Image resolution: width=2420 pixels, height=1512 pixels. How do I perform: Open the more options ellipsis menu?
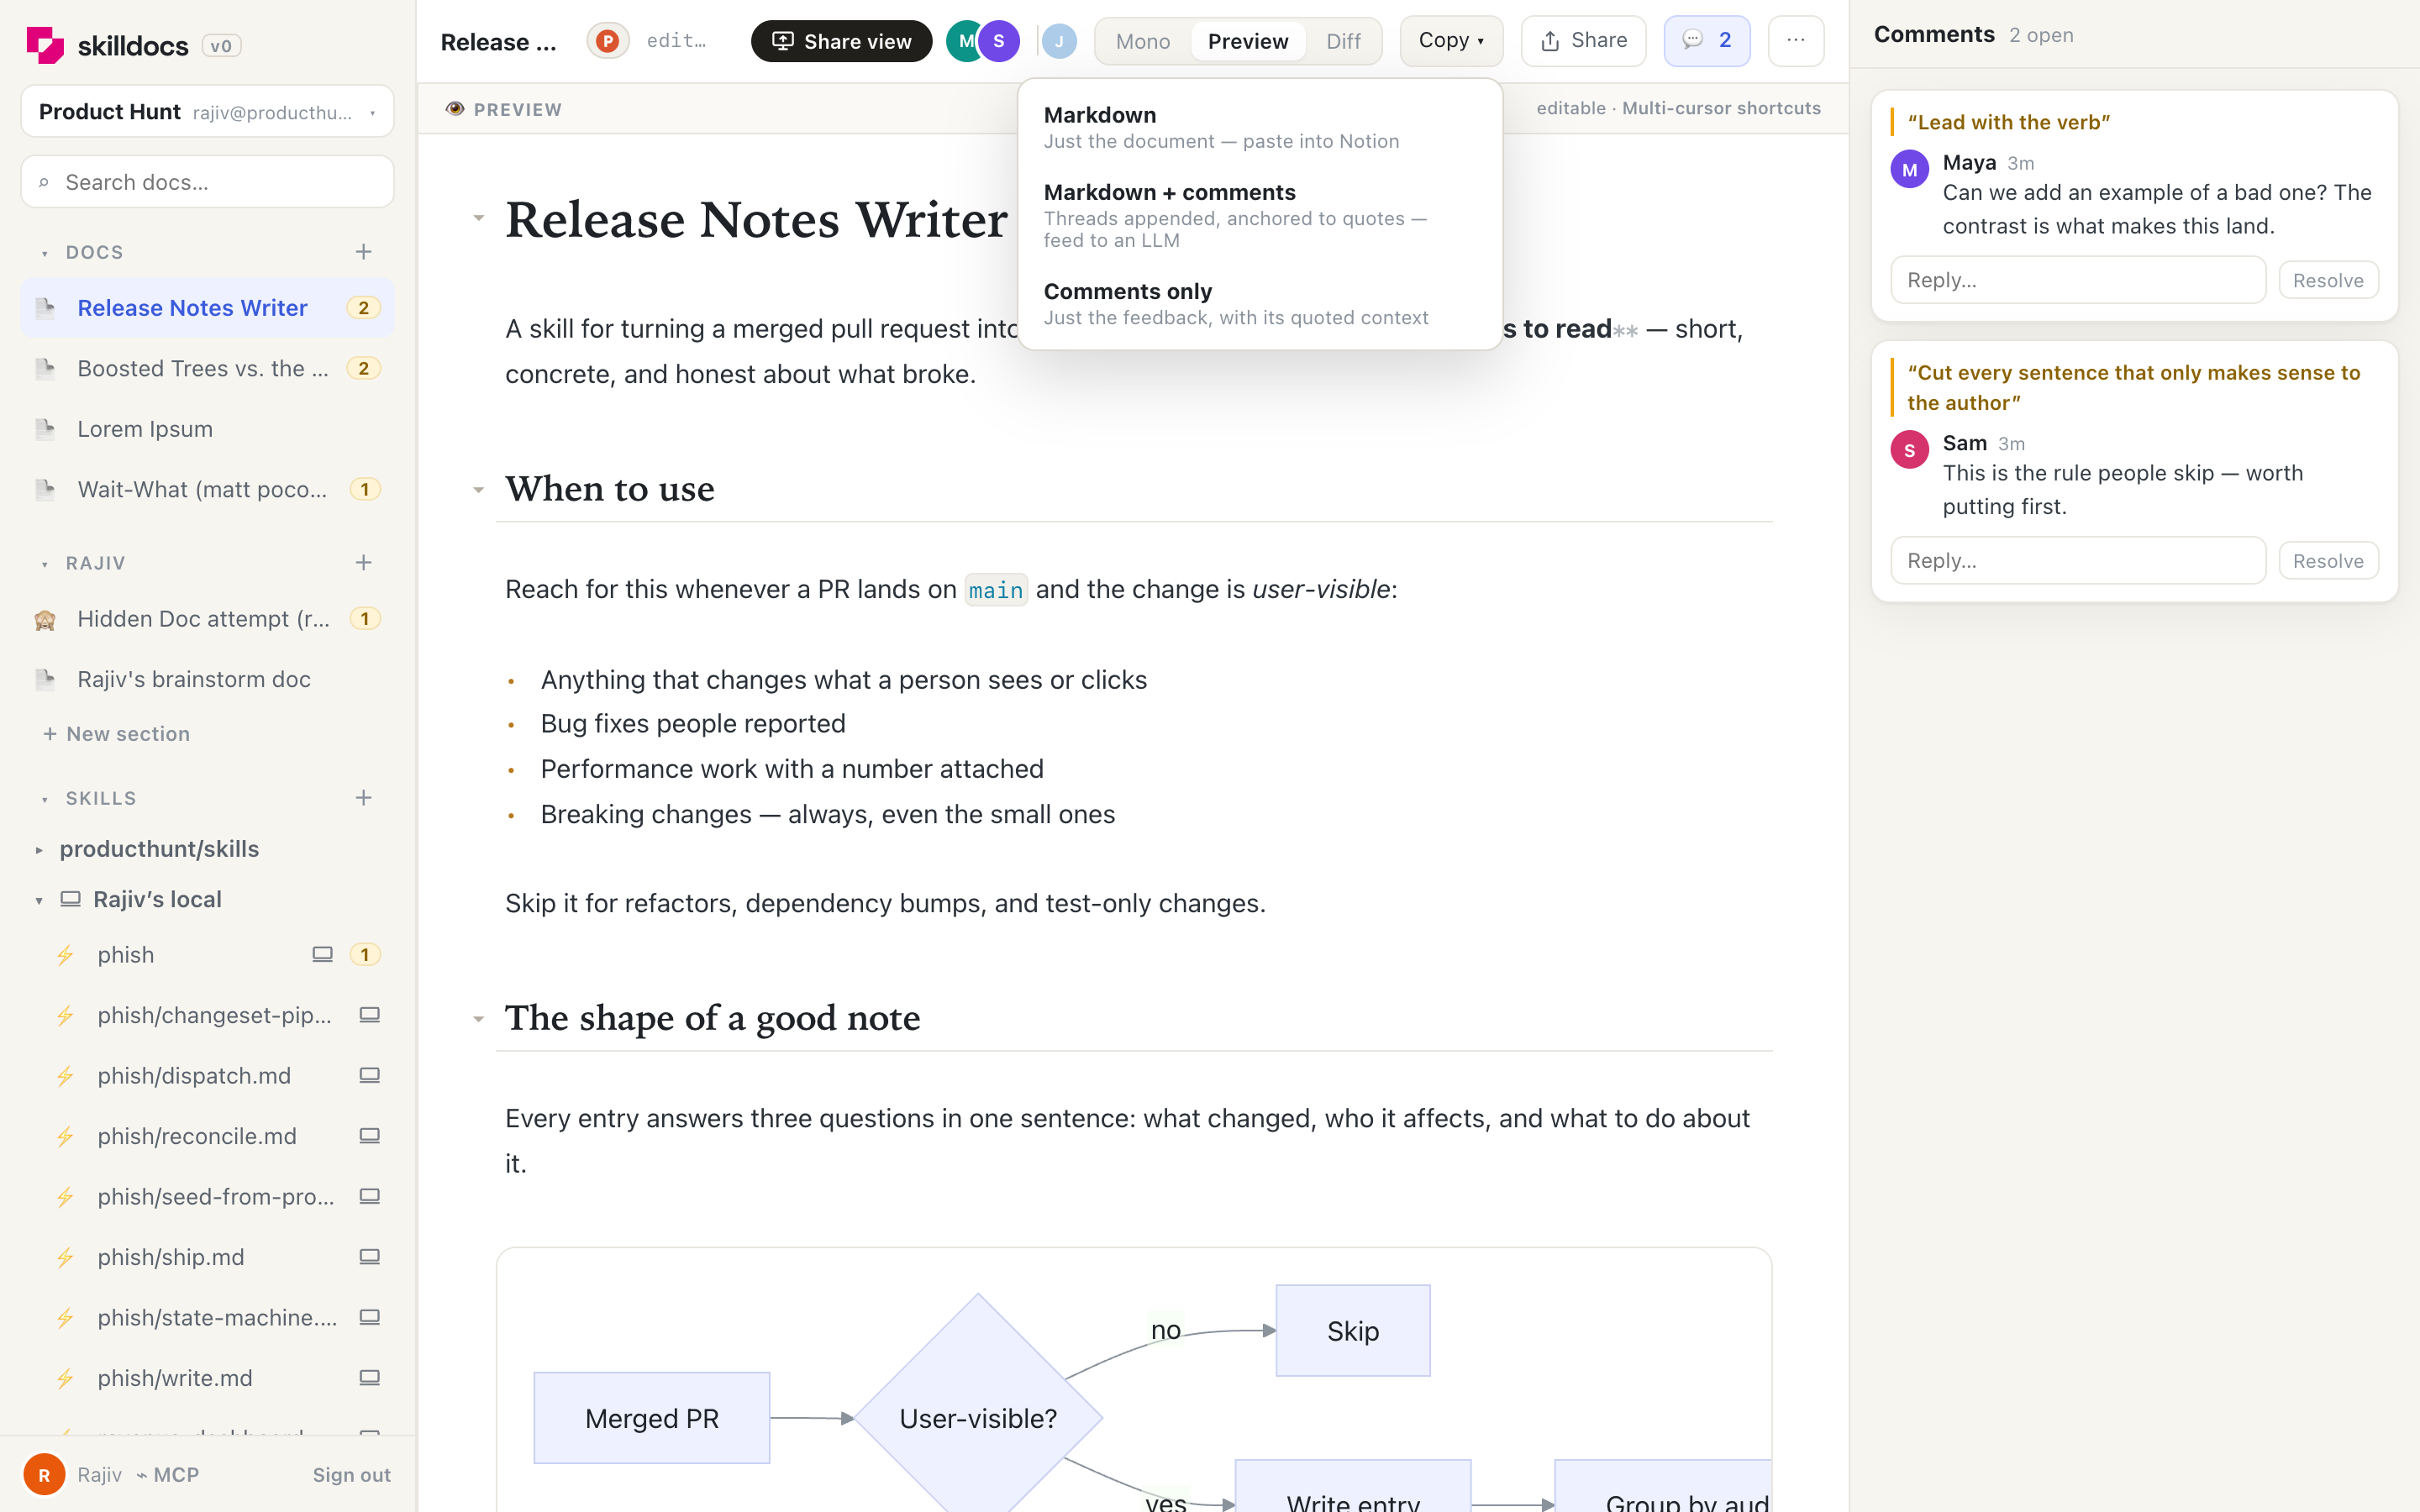click(1795, 41)
